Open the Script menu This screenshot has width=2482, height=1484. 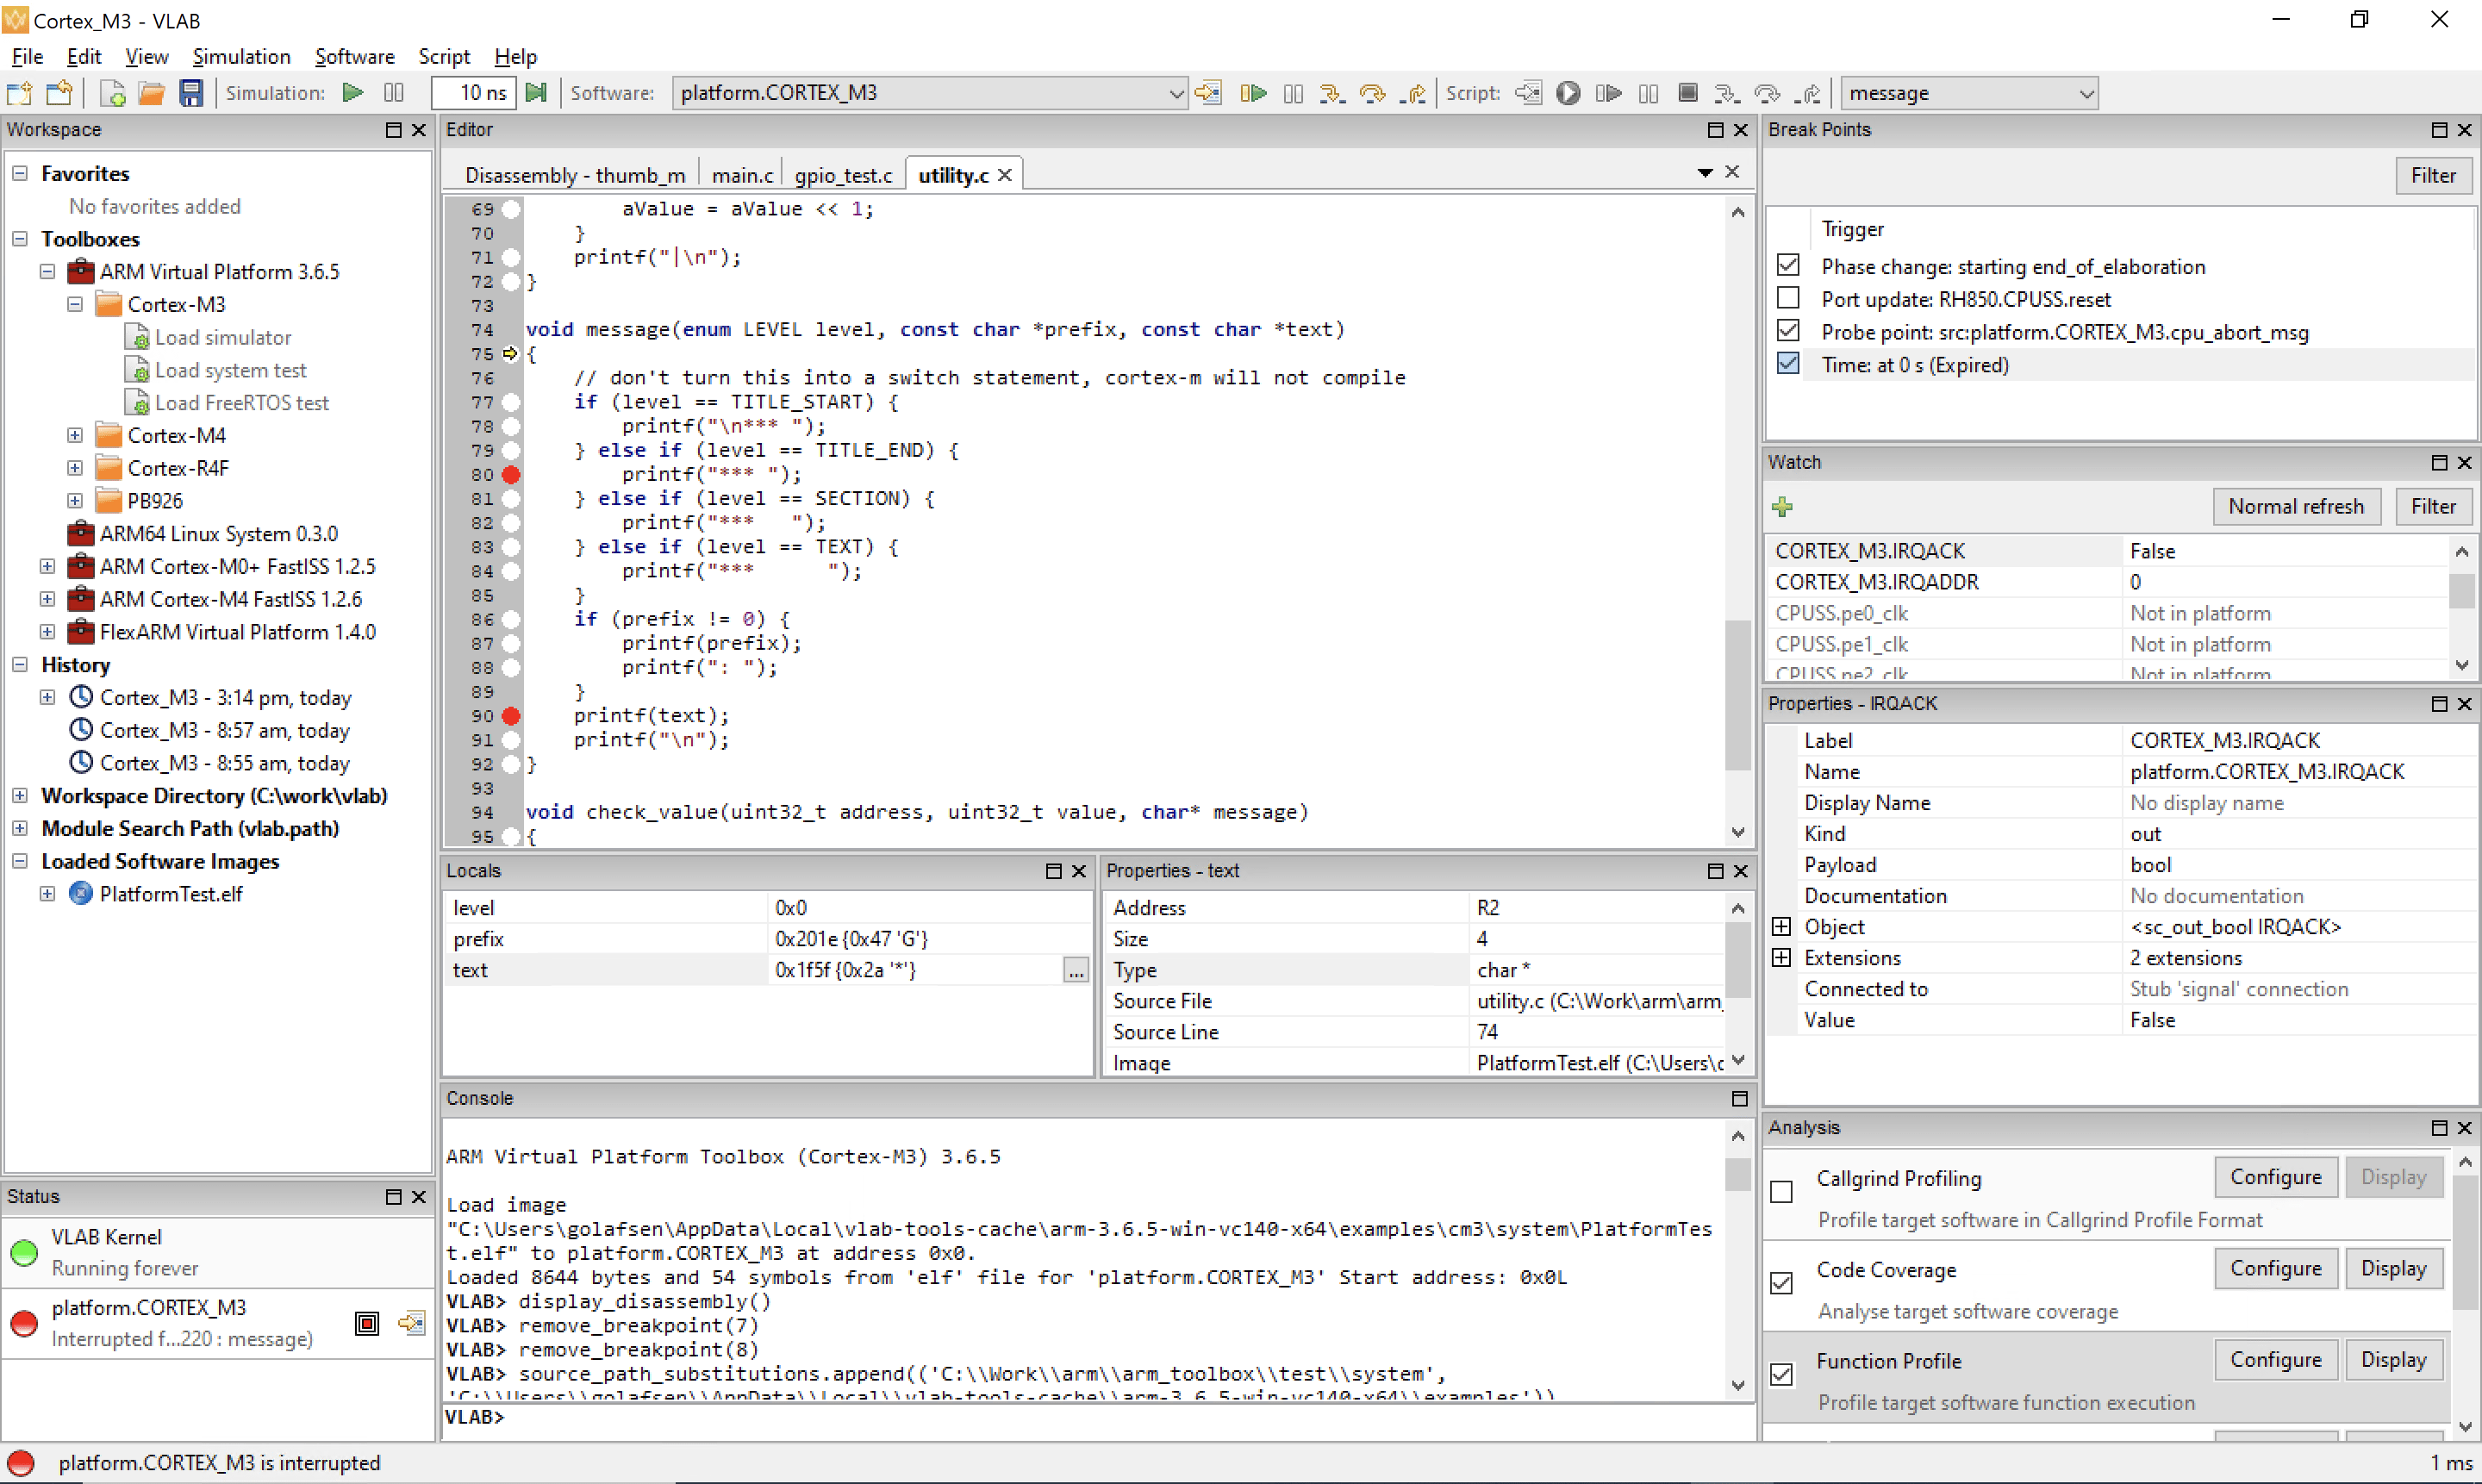[x=443, y=56]
